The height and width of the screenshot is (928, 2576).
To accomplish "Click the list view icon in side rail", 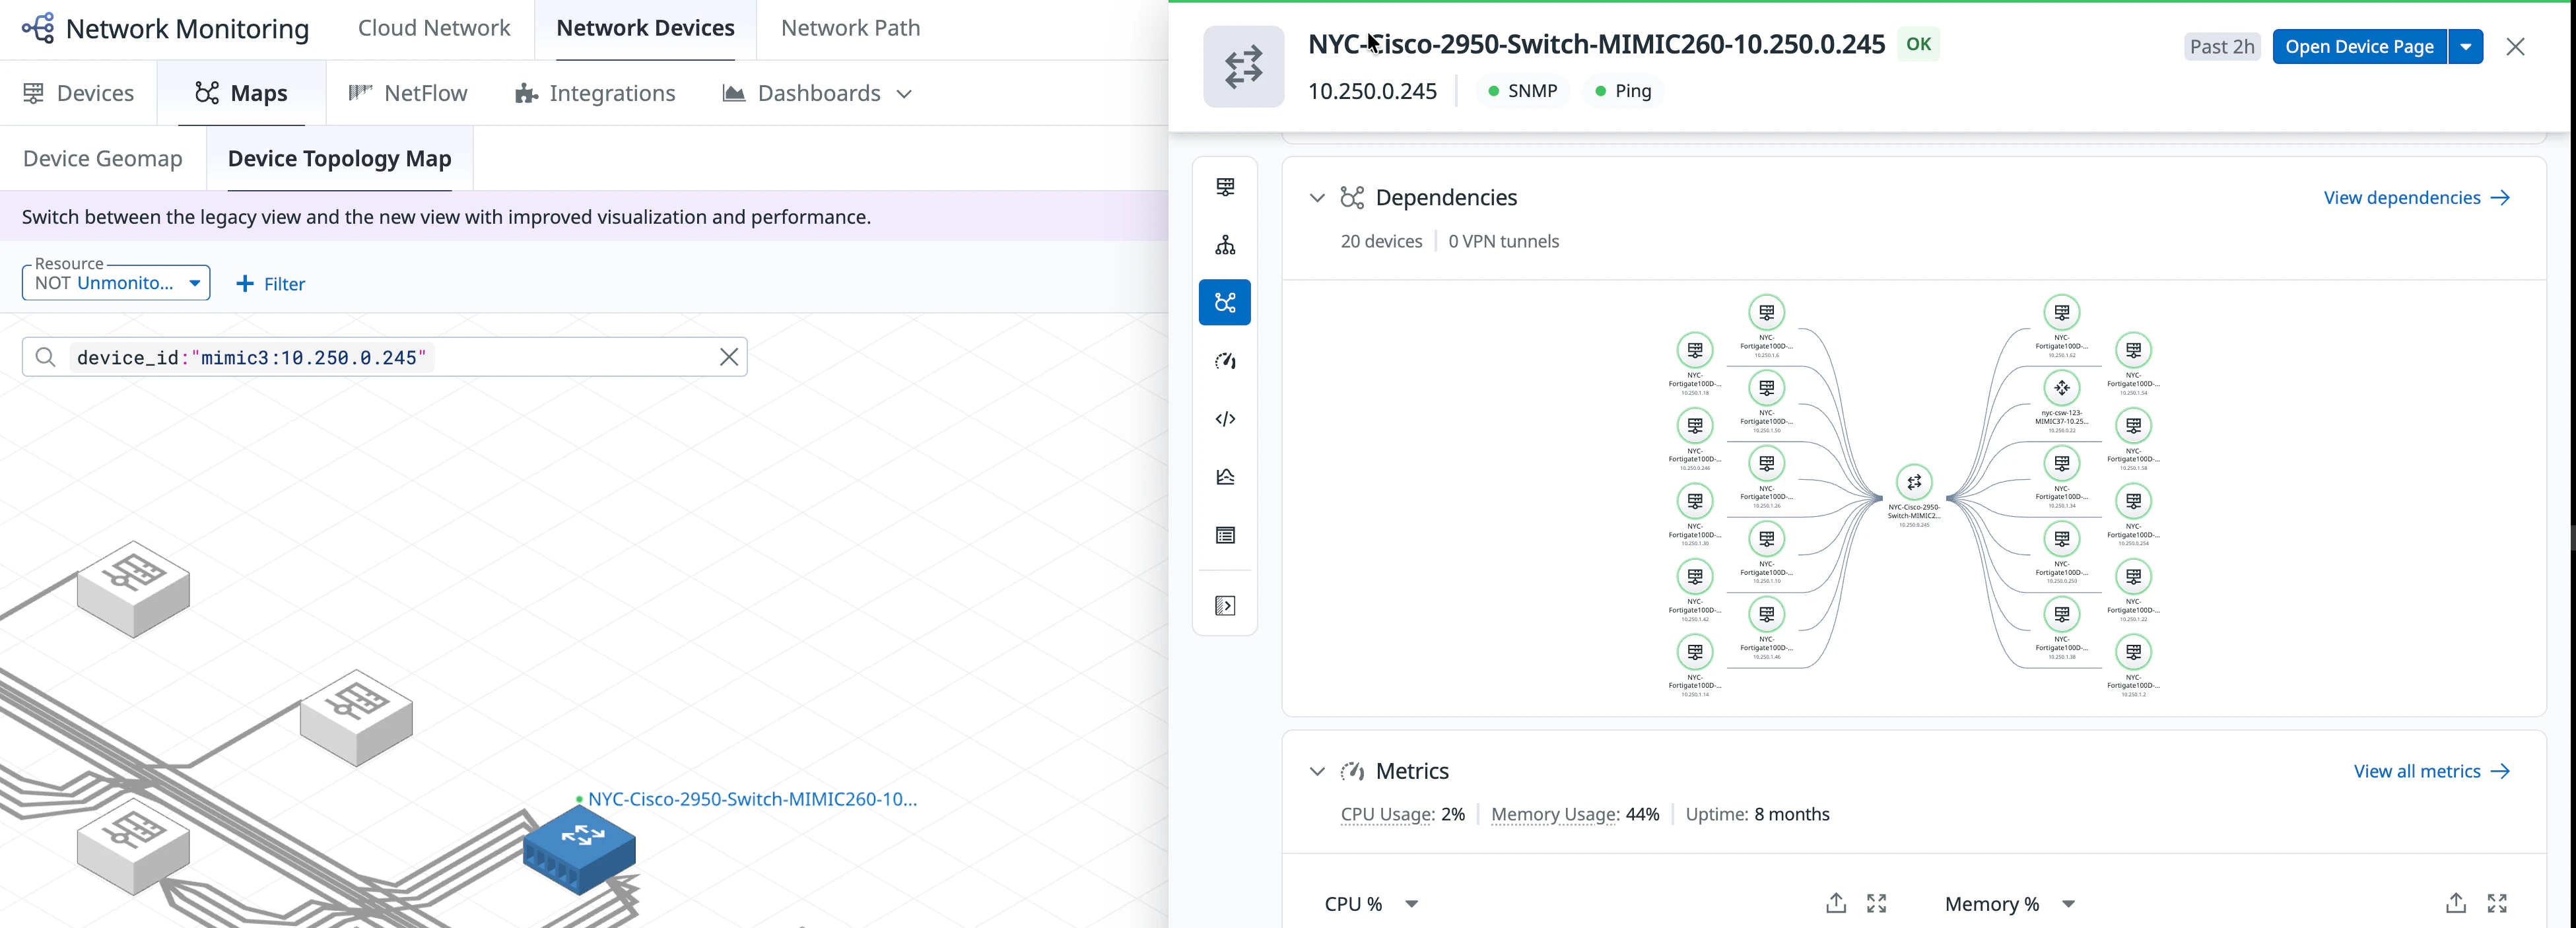I will [1224, 536].
